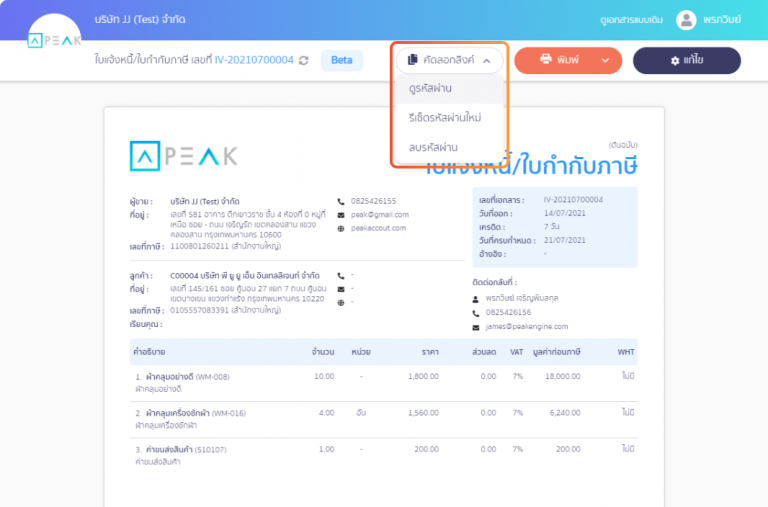Click company name บริษัท JJ (Test) จำกัด in header
The width and height of the screenshot is (768, 507).
click(x=140, y=19)
